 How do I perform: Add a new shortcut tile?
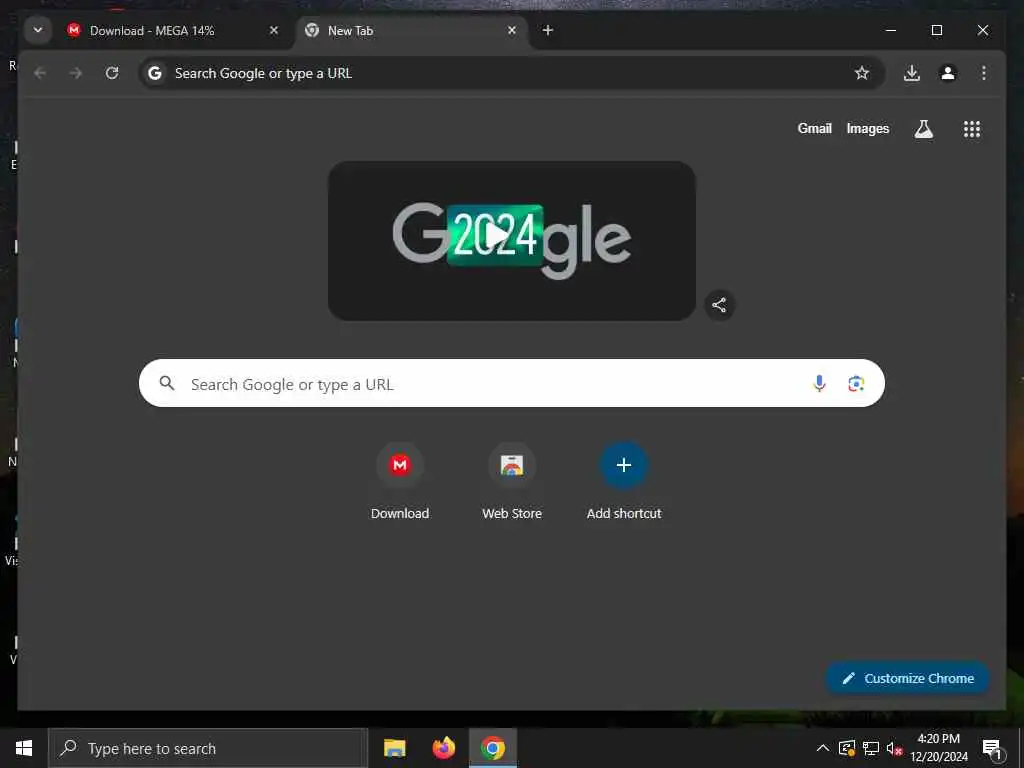pyautogui.click(x=624, y=481)
